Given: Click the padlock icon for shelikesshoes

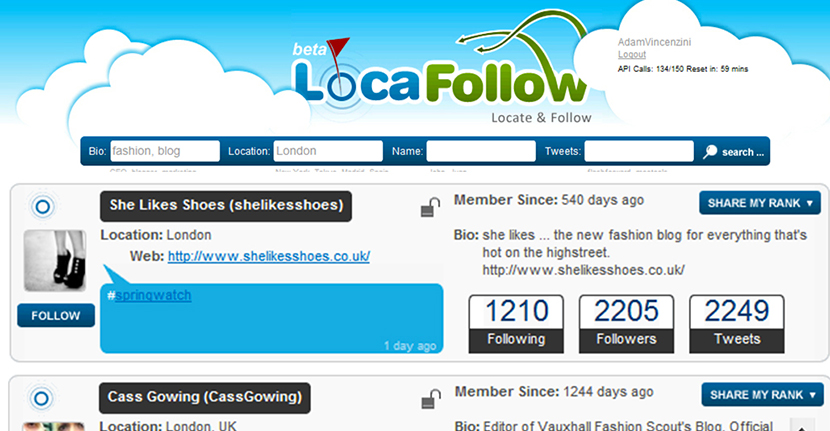Looking at the screenshot, I should tap(430, 208).
